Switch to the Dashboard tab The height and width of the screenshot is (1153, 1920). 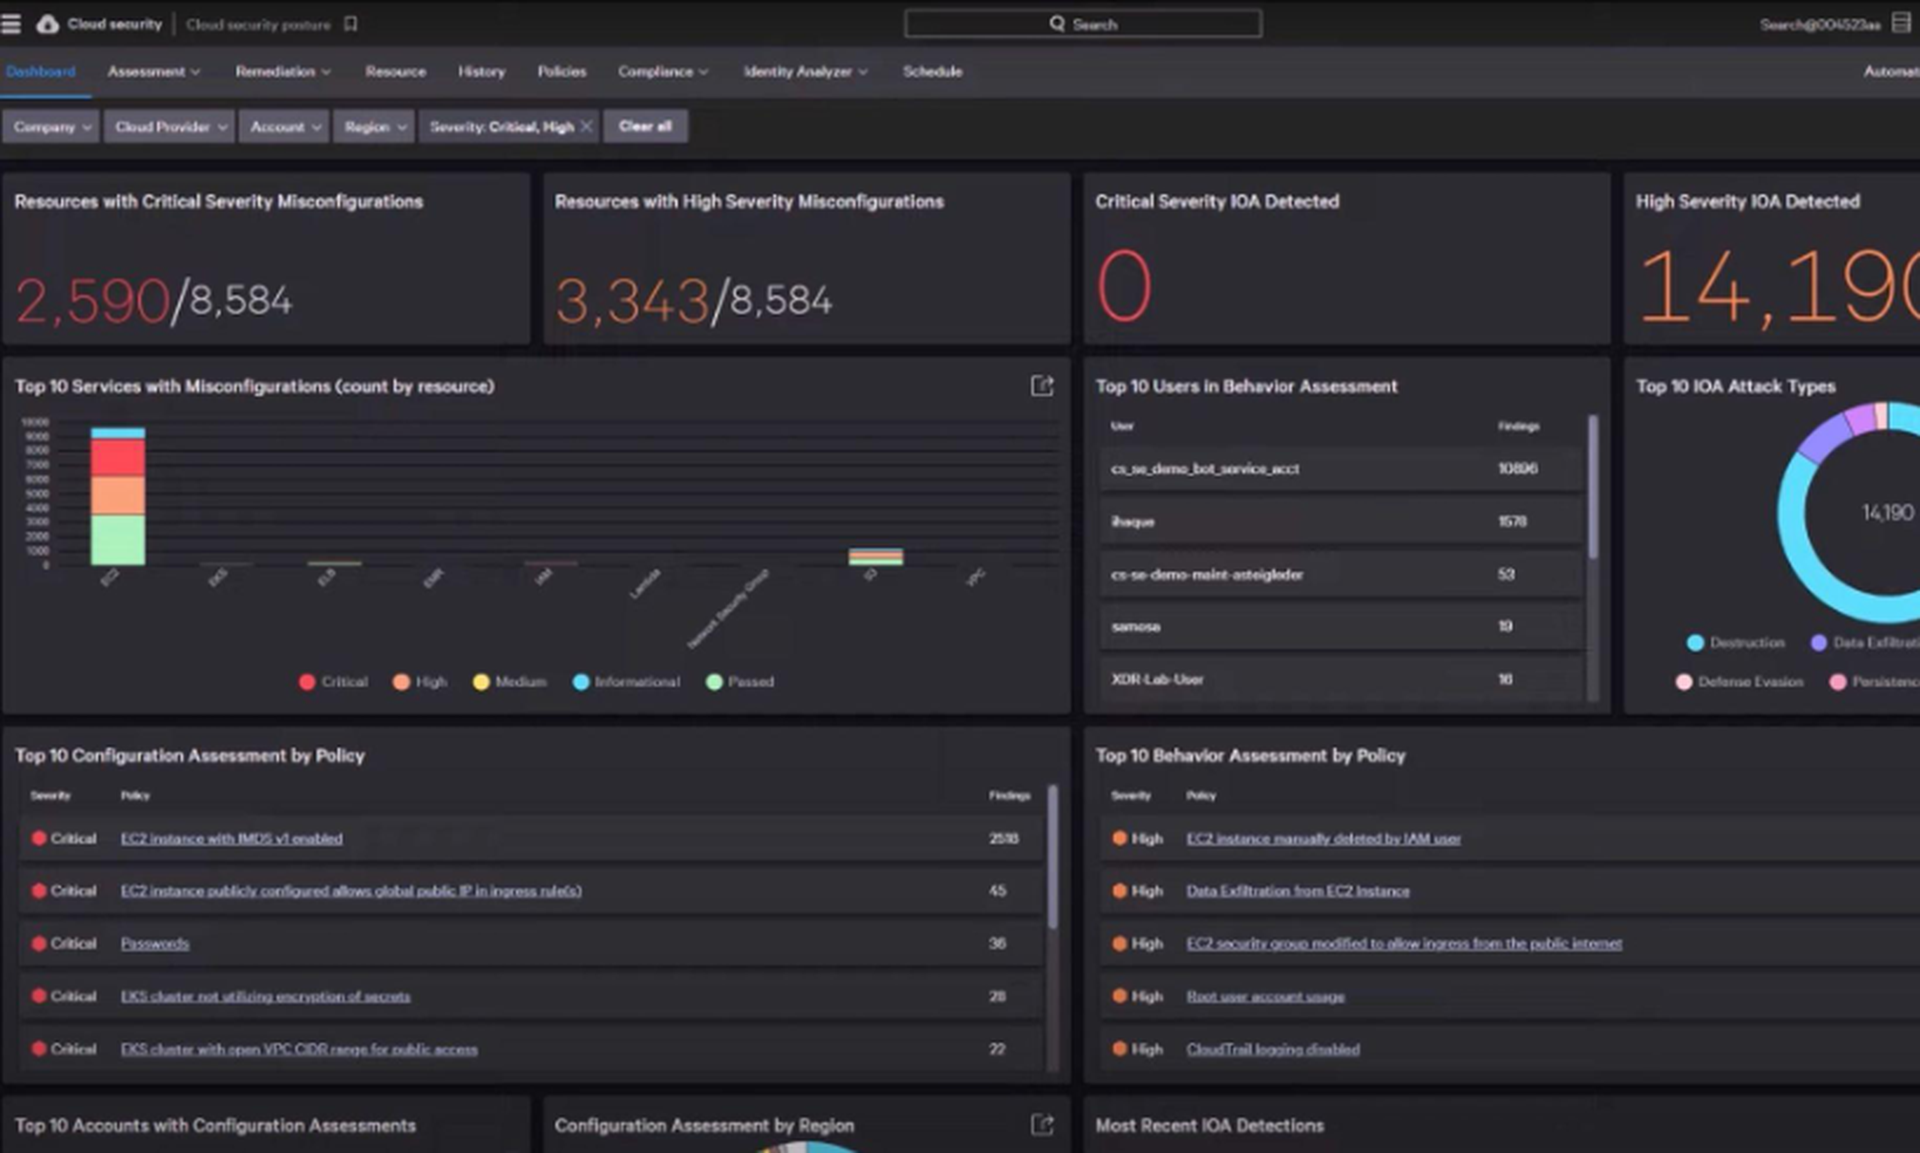tap(41, 72)
